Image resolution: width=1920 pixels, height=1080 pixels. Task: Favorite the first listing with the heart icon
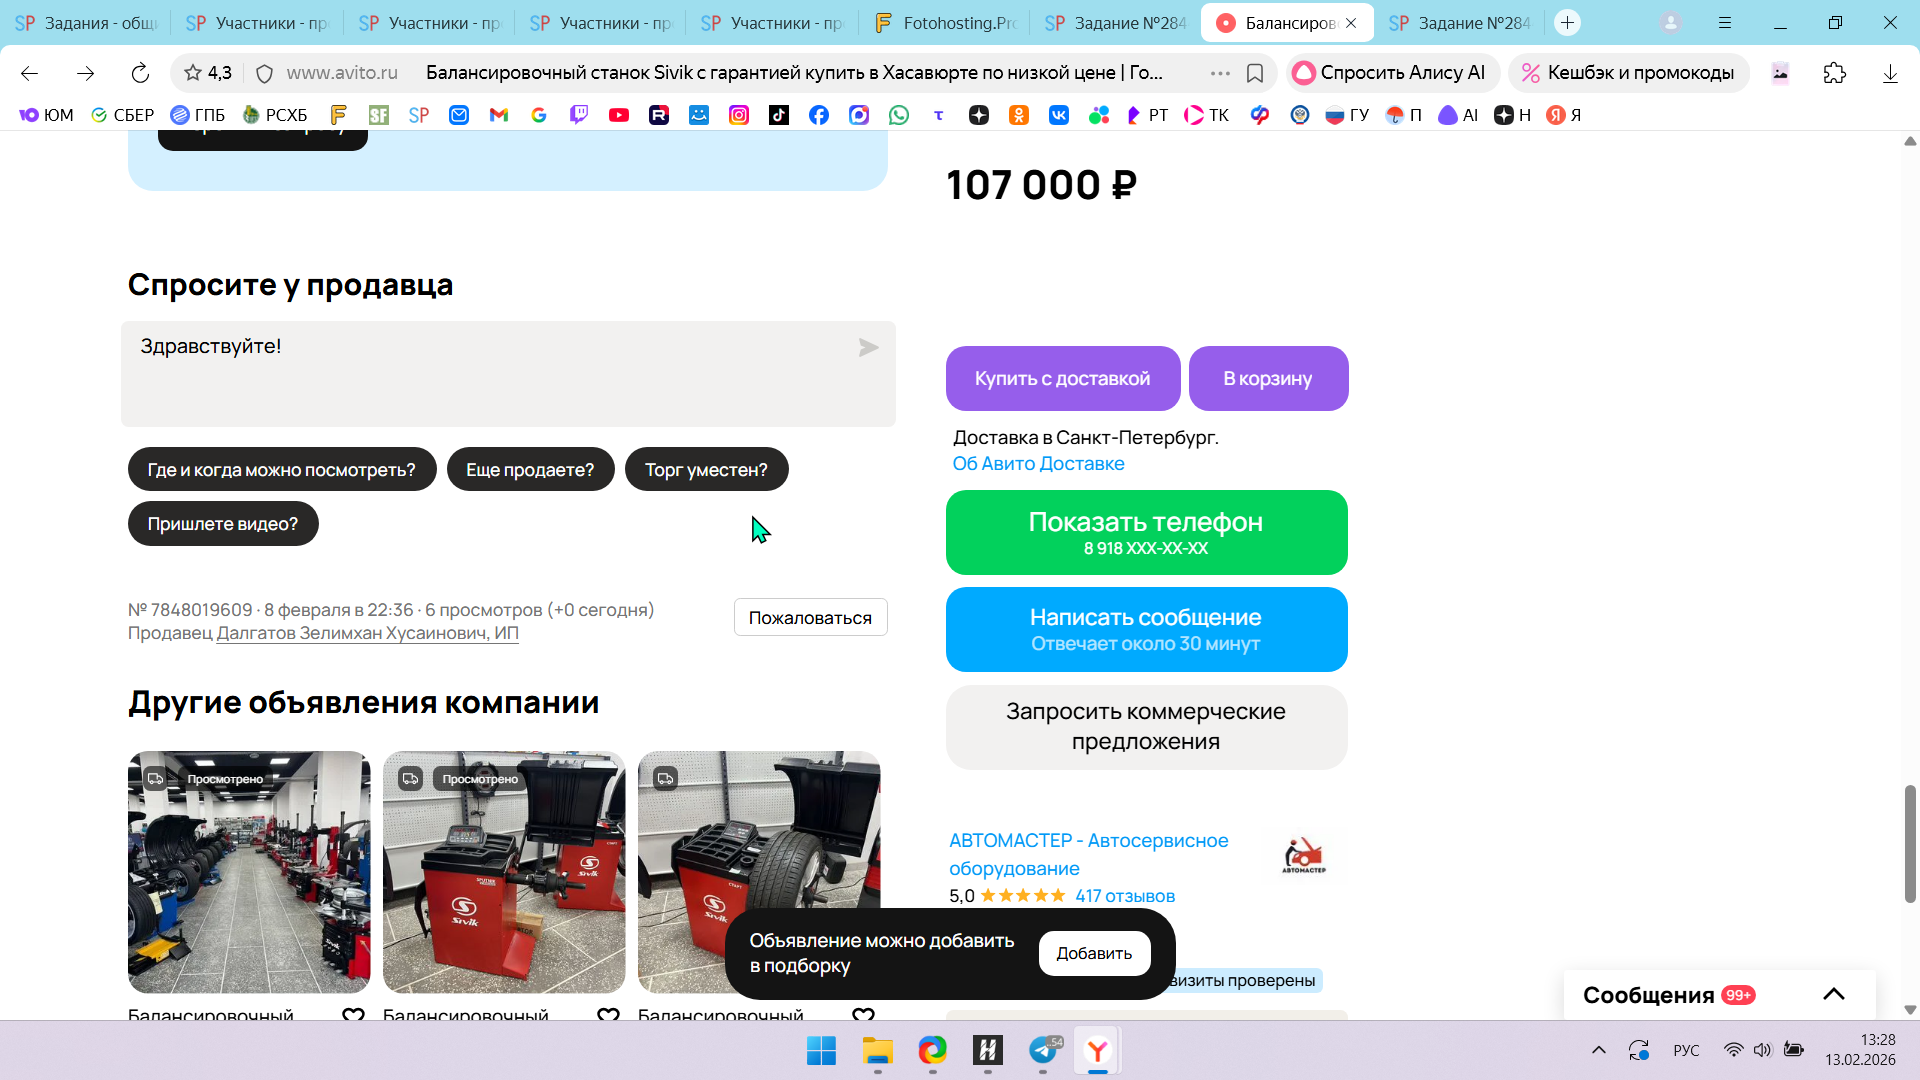click(x=353, y=1014)
